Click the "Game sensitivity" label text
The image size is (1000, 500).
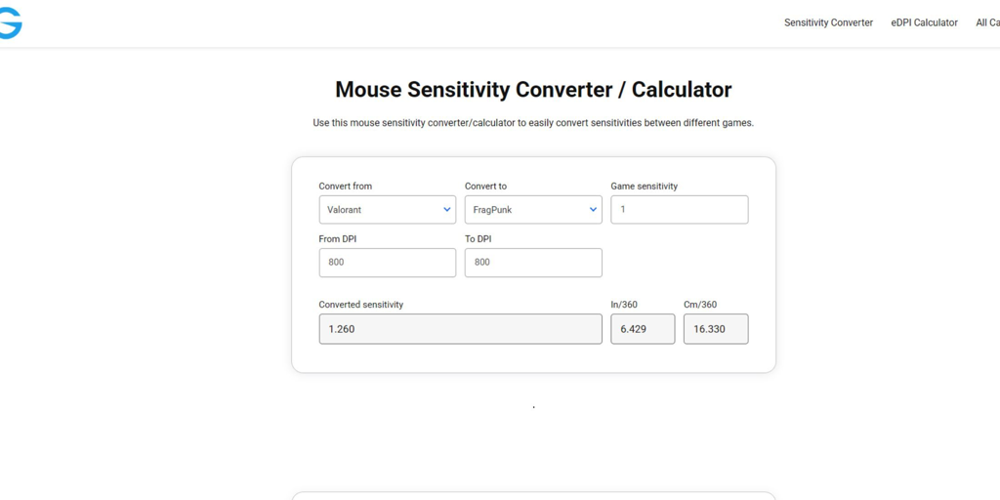(644, 186)
